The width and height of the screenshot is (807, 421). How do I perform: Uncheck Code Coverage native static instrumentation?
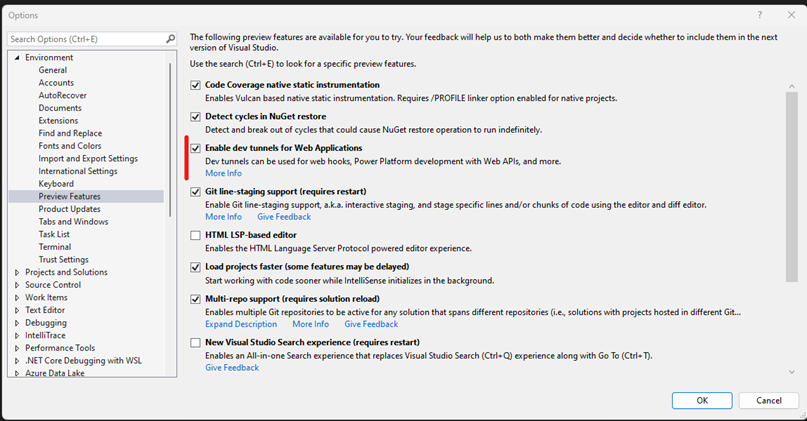(x=196, y=85)
